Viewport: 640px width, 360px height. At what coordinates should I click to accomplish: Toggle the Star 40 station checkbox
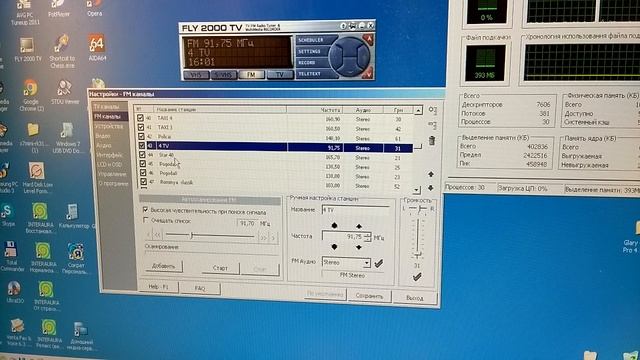tap(142, 155)
